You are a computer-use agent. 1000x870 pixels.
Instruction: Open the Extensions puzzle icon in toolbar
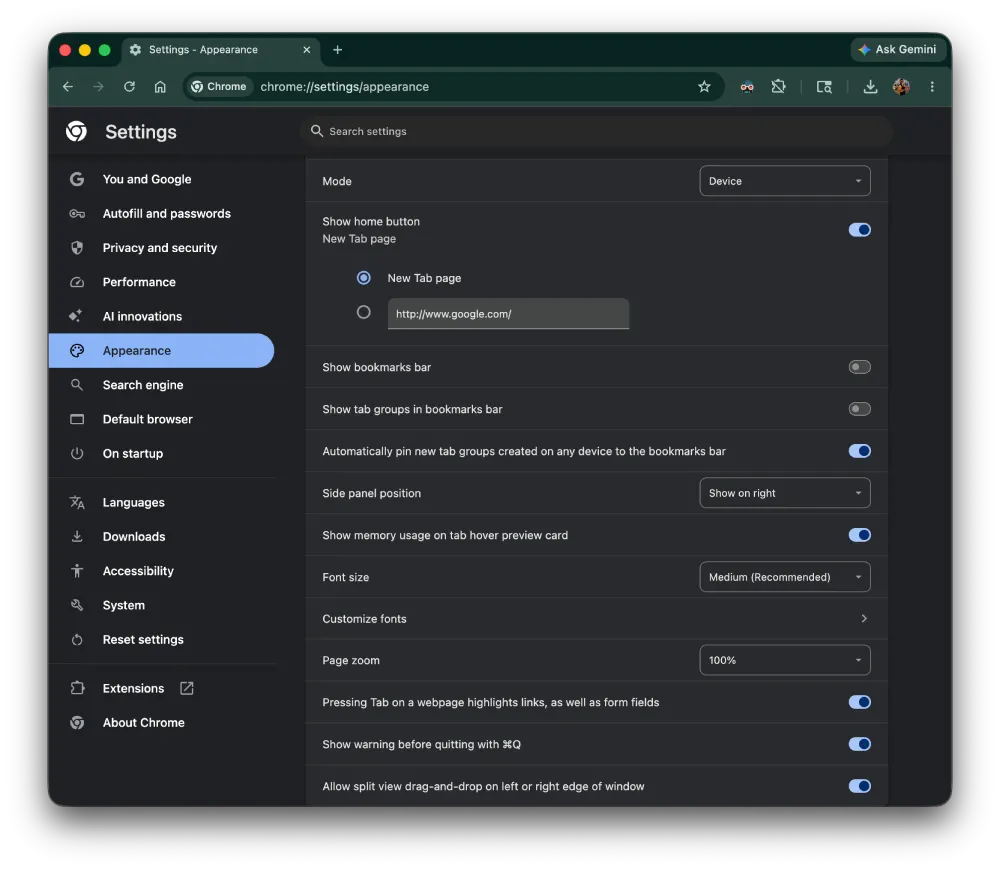(x=779, y=87)
